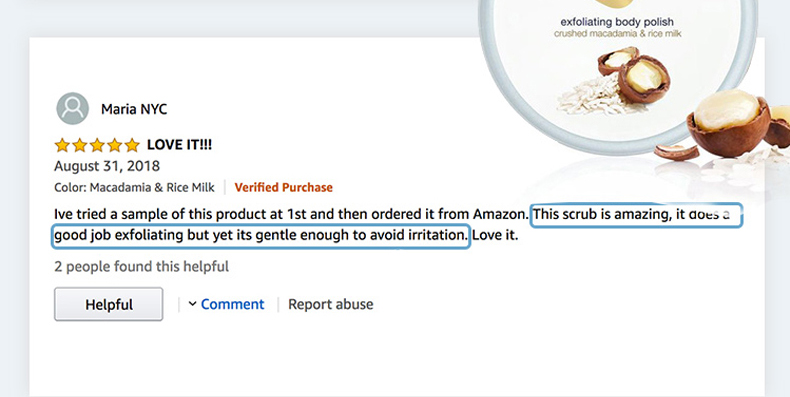Click the Helpful button
This screenshot has width=790, height=397.
[109, 304]
